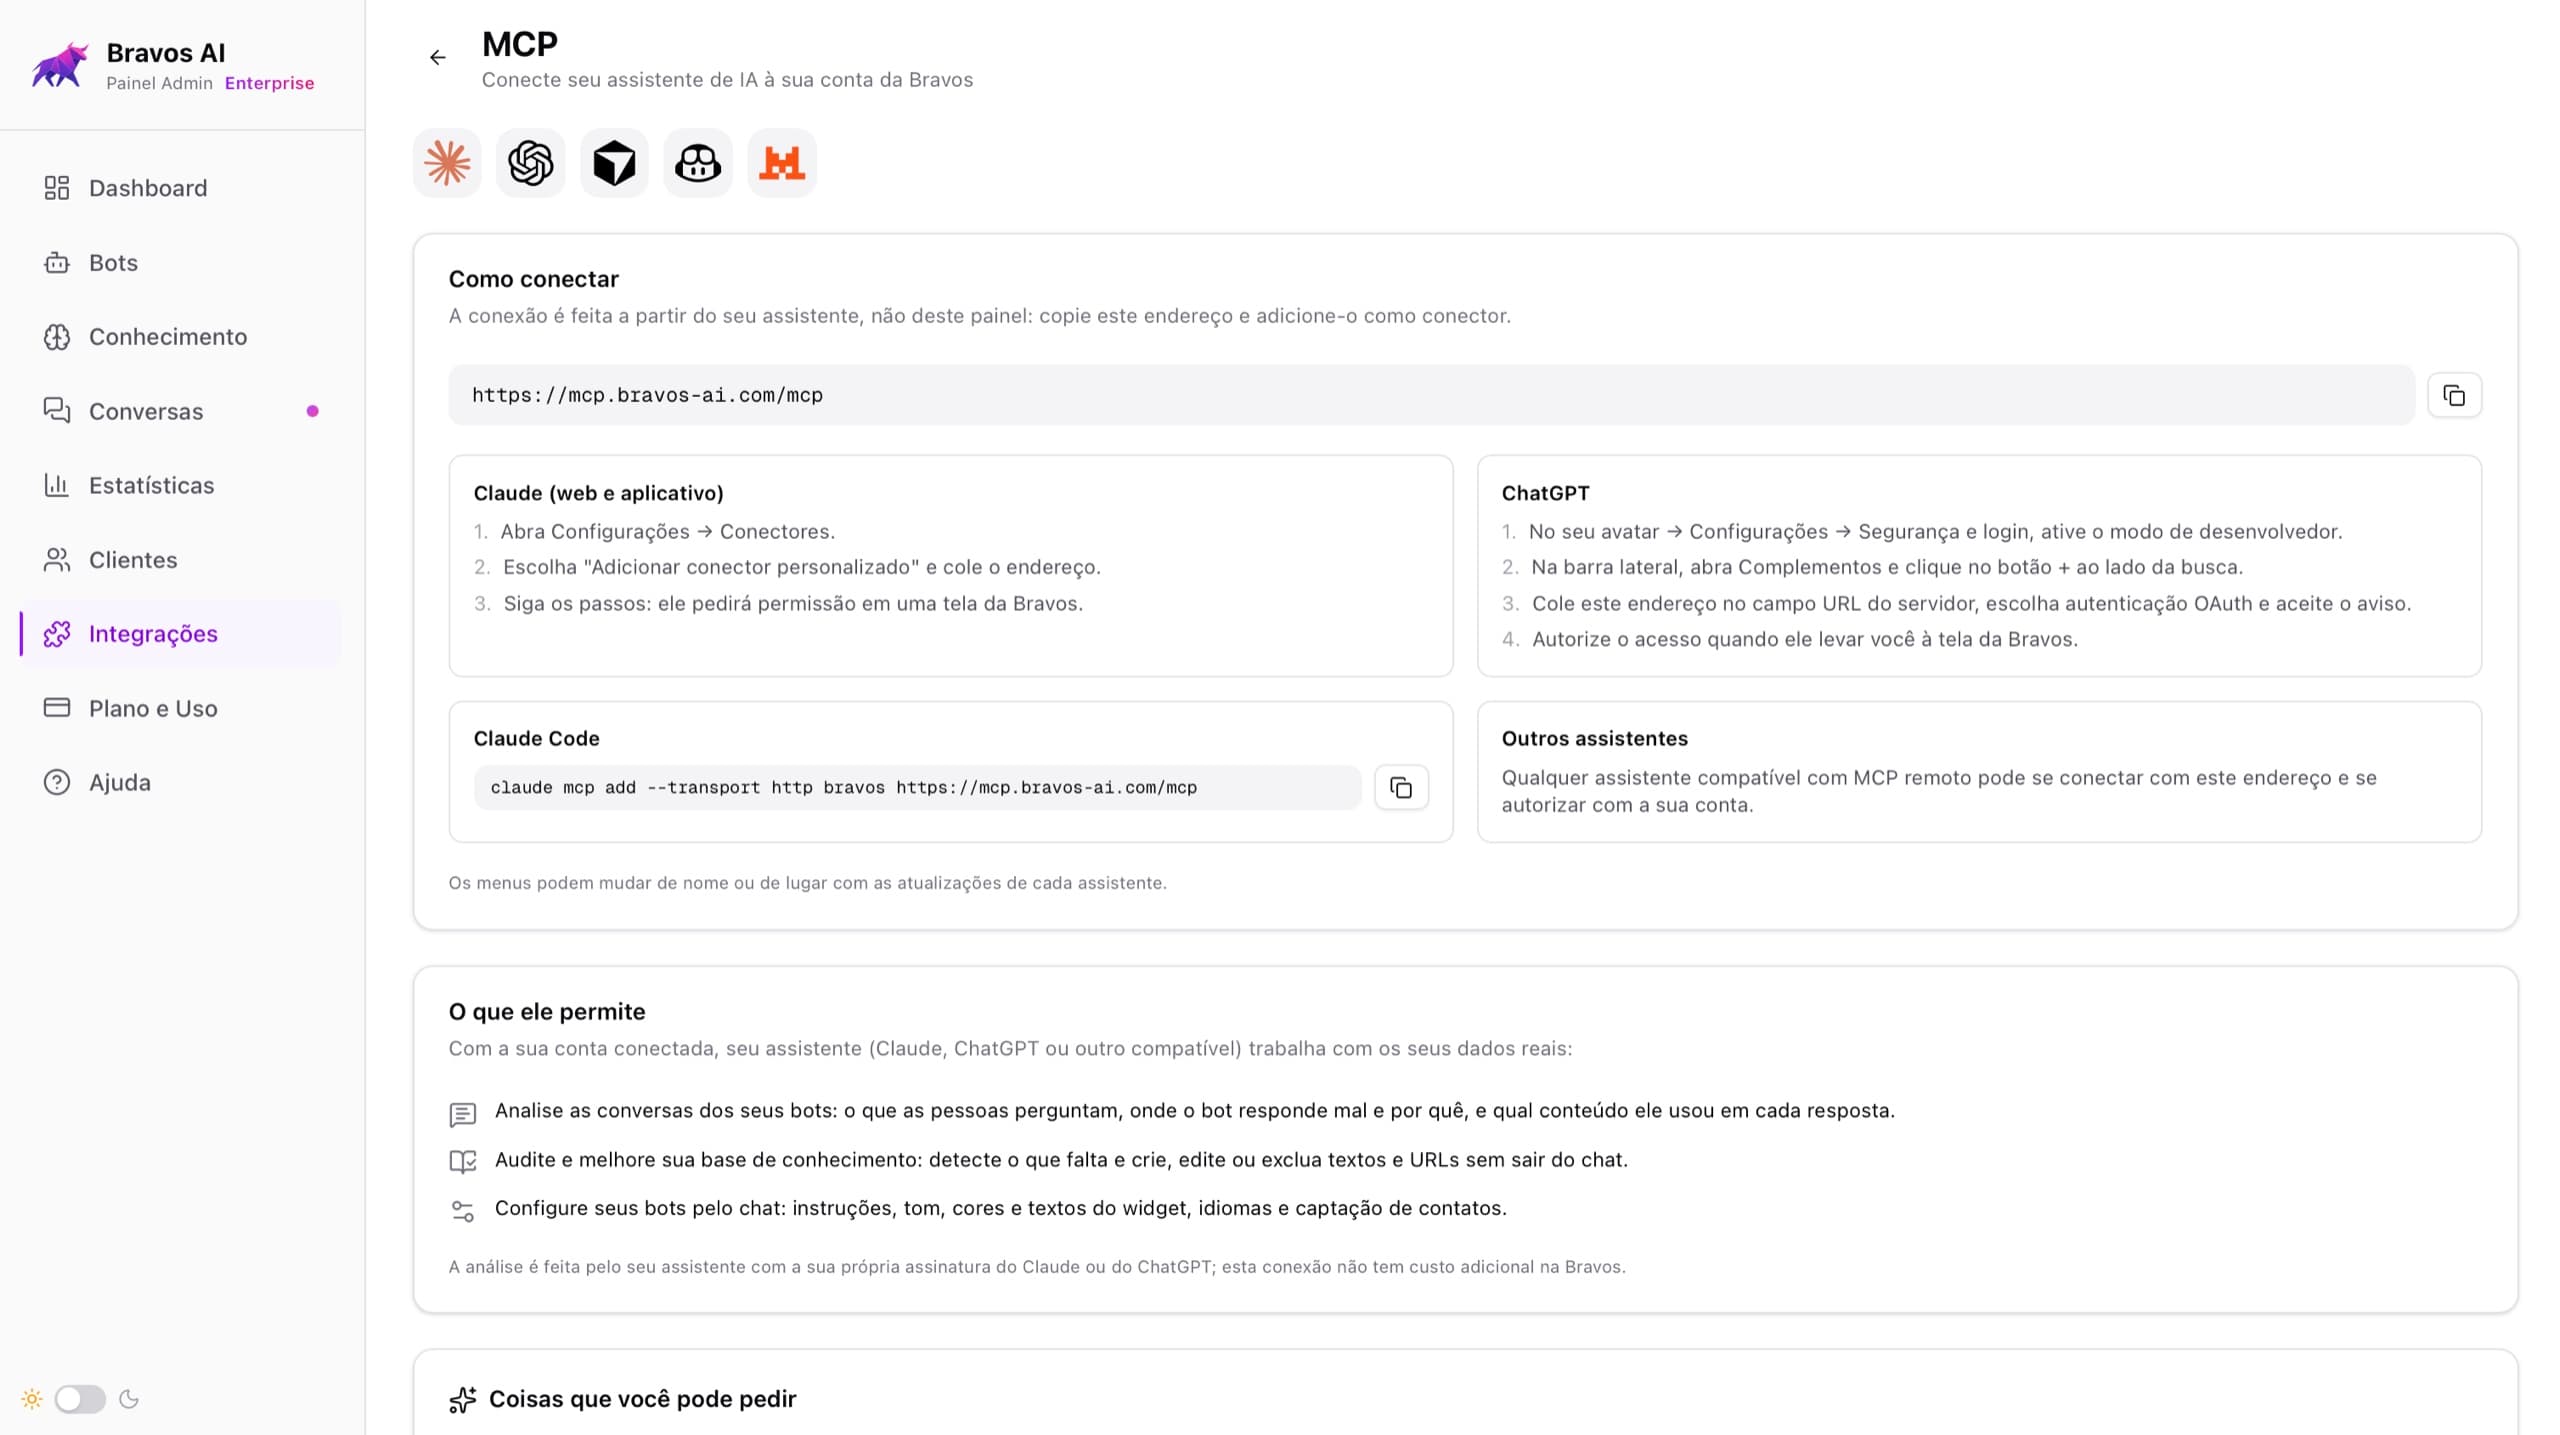This screenshot has width=2560, height=1435.
Task: Select the black cube assistant icon
Action: 614,163
